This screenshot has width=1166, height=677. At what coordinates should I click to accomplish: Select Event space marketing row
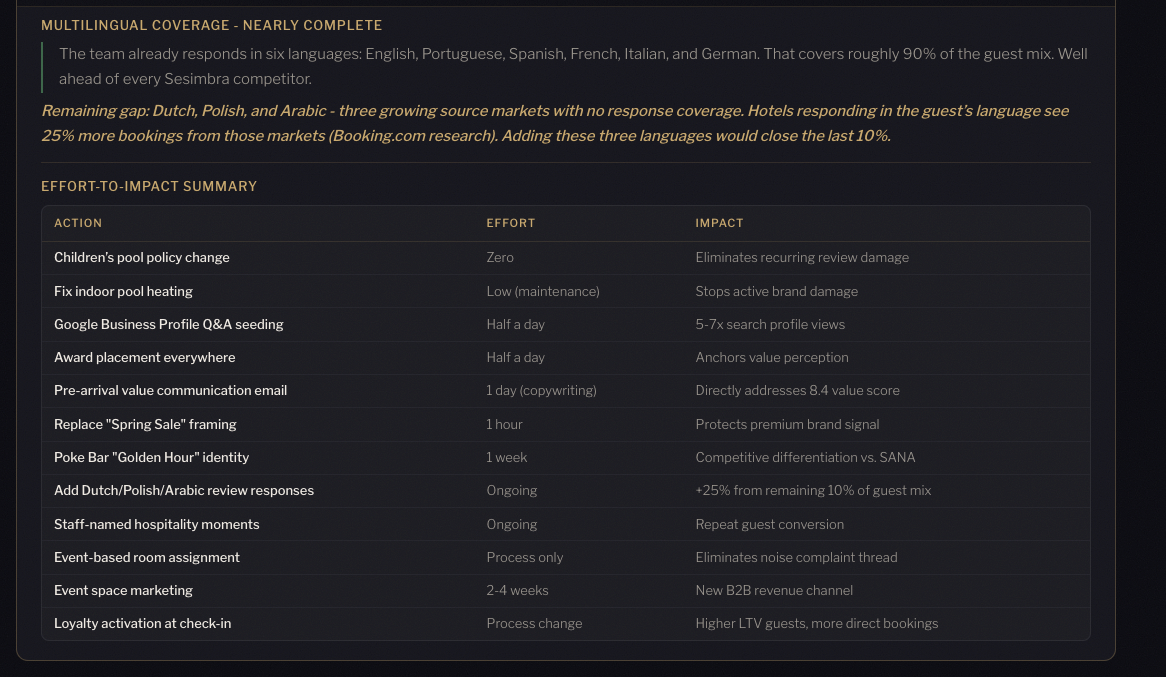tap(123, 590)
